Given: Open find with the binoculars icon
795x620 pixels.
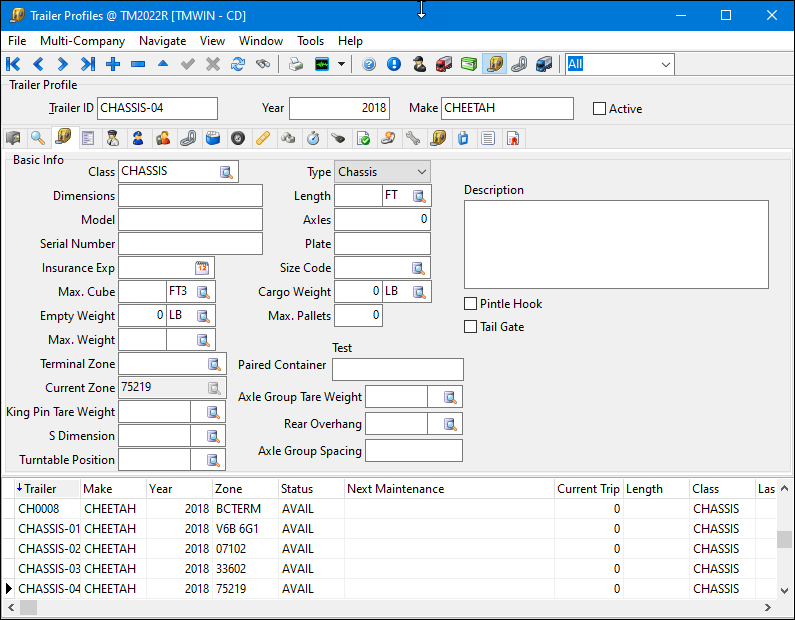Looking at the screenshot, I should (x=263, y=65).
